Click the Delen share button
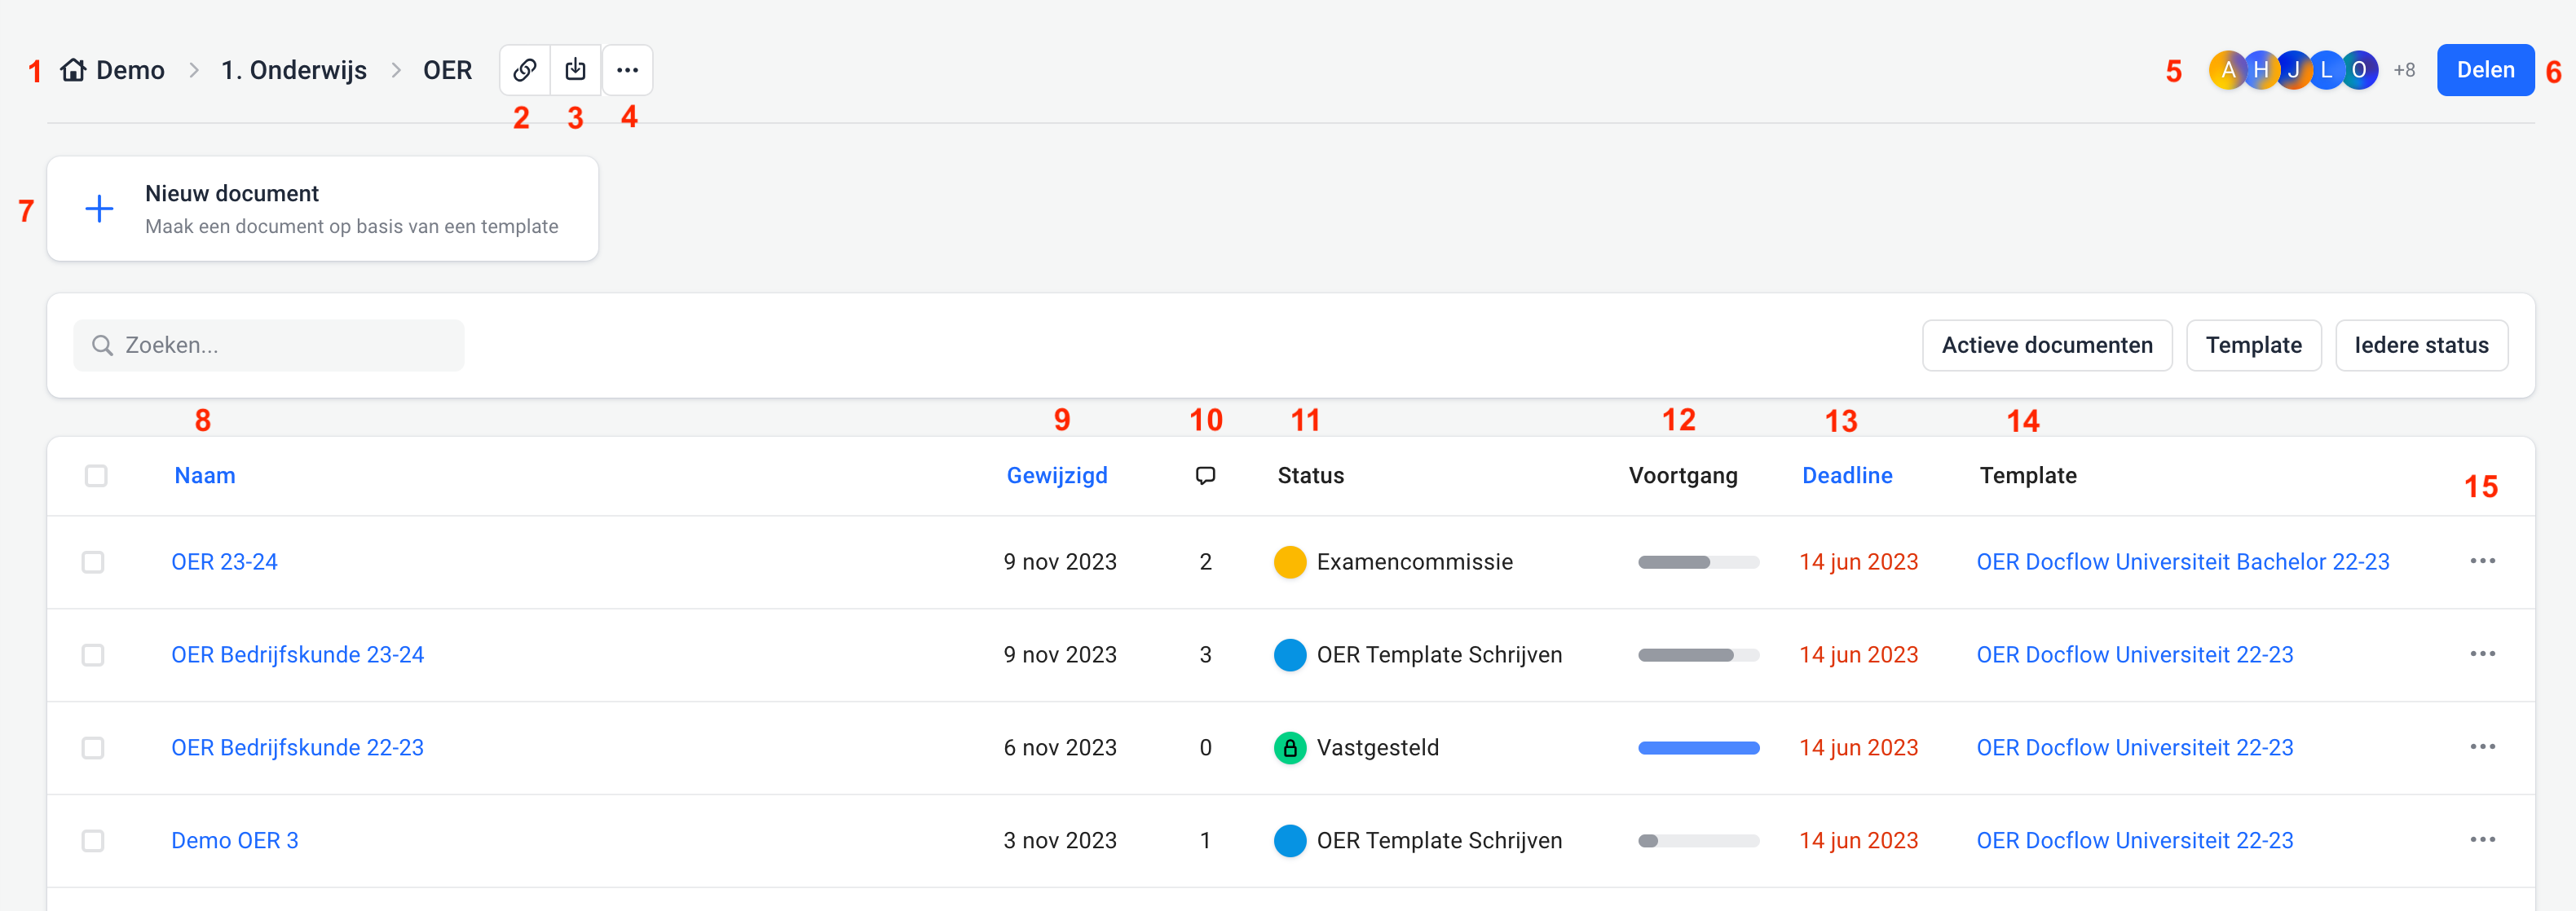 [2484, 70]
